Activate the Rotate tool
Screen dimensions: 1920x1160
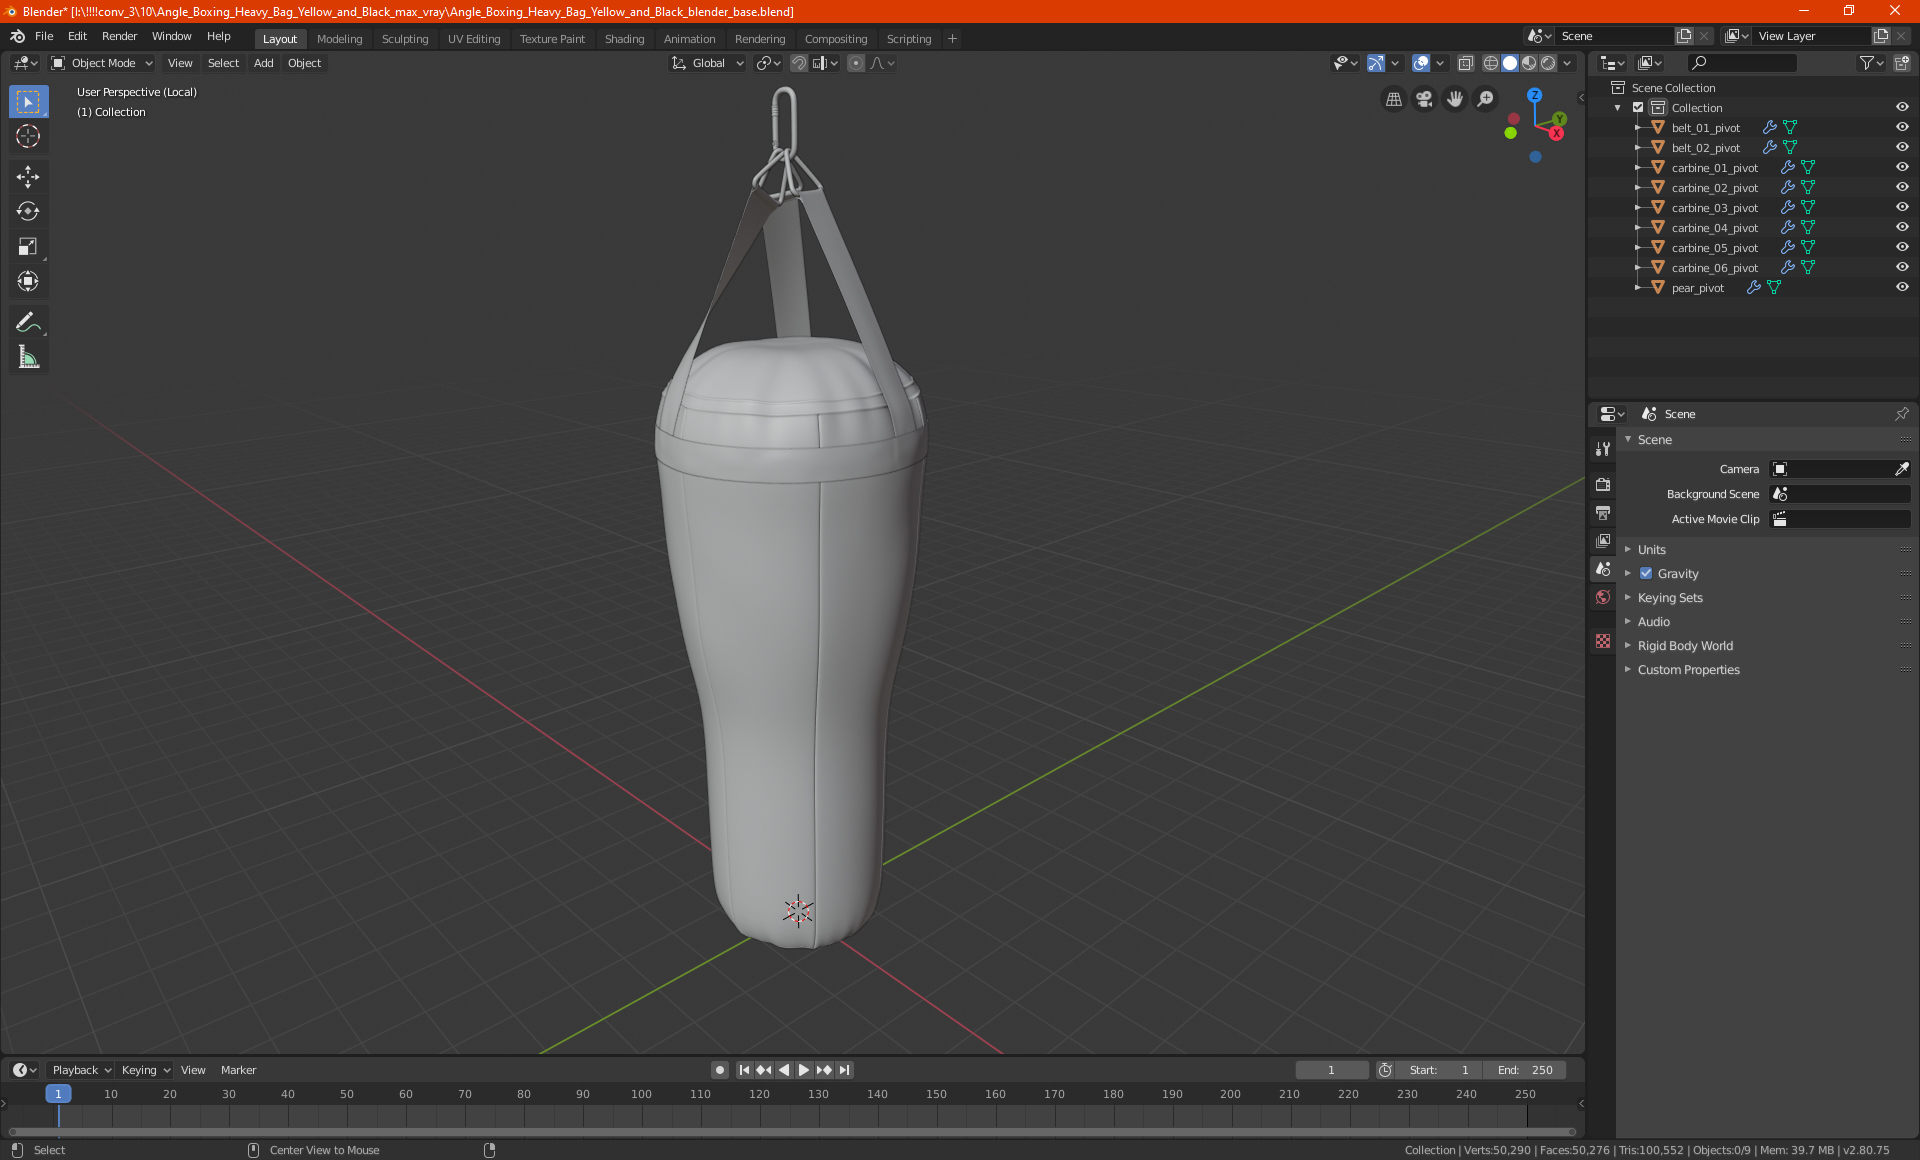point(28,211)
